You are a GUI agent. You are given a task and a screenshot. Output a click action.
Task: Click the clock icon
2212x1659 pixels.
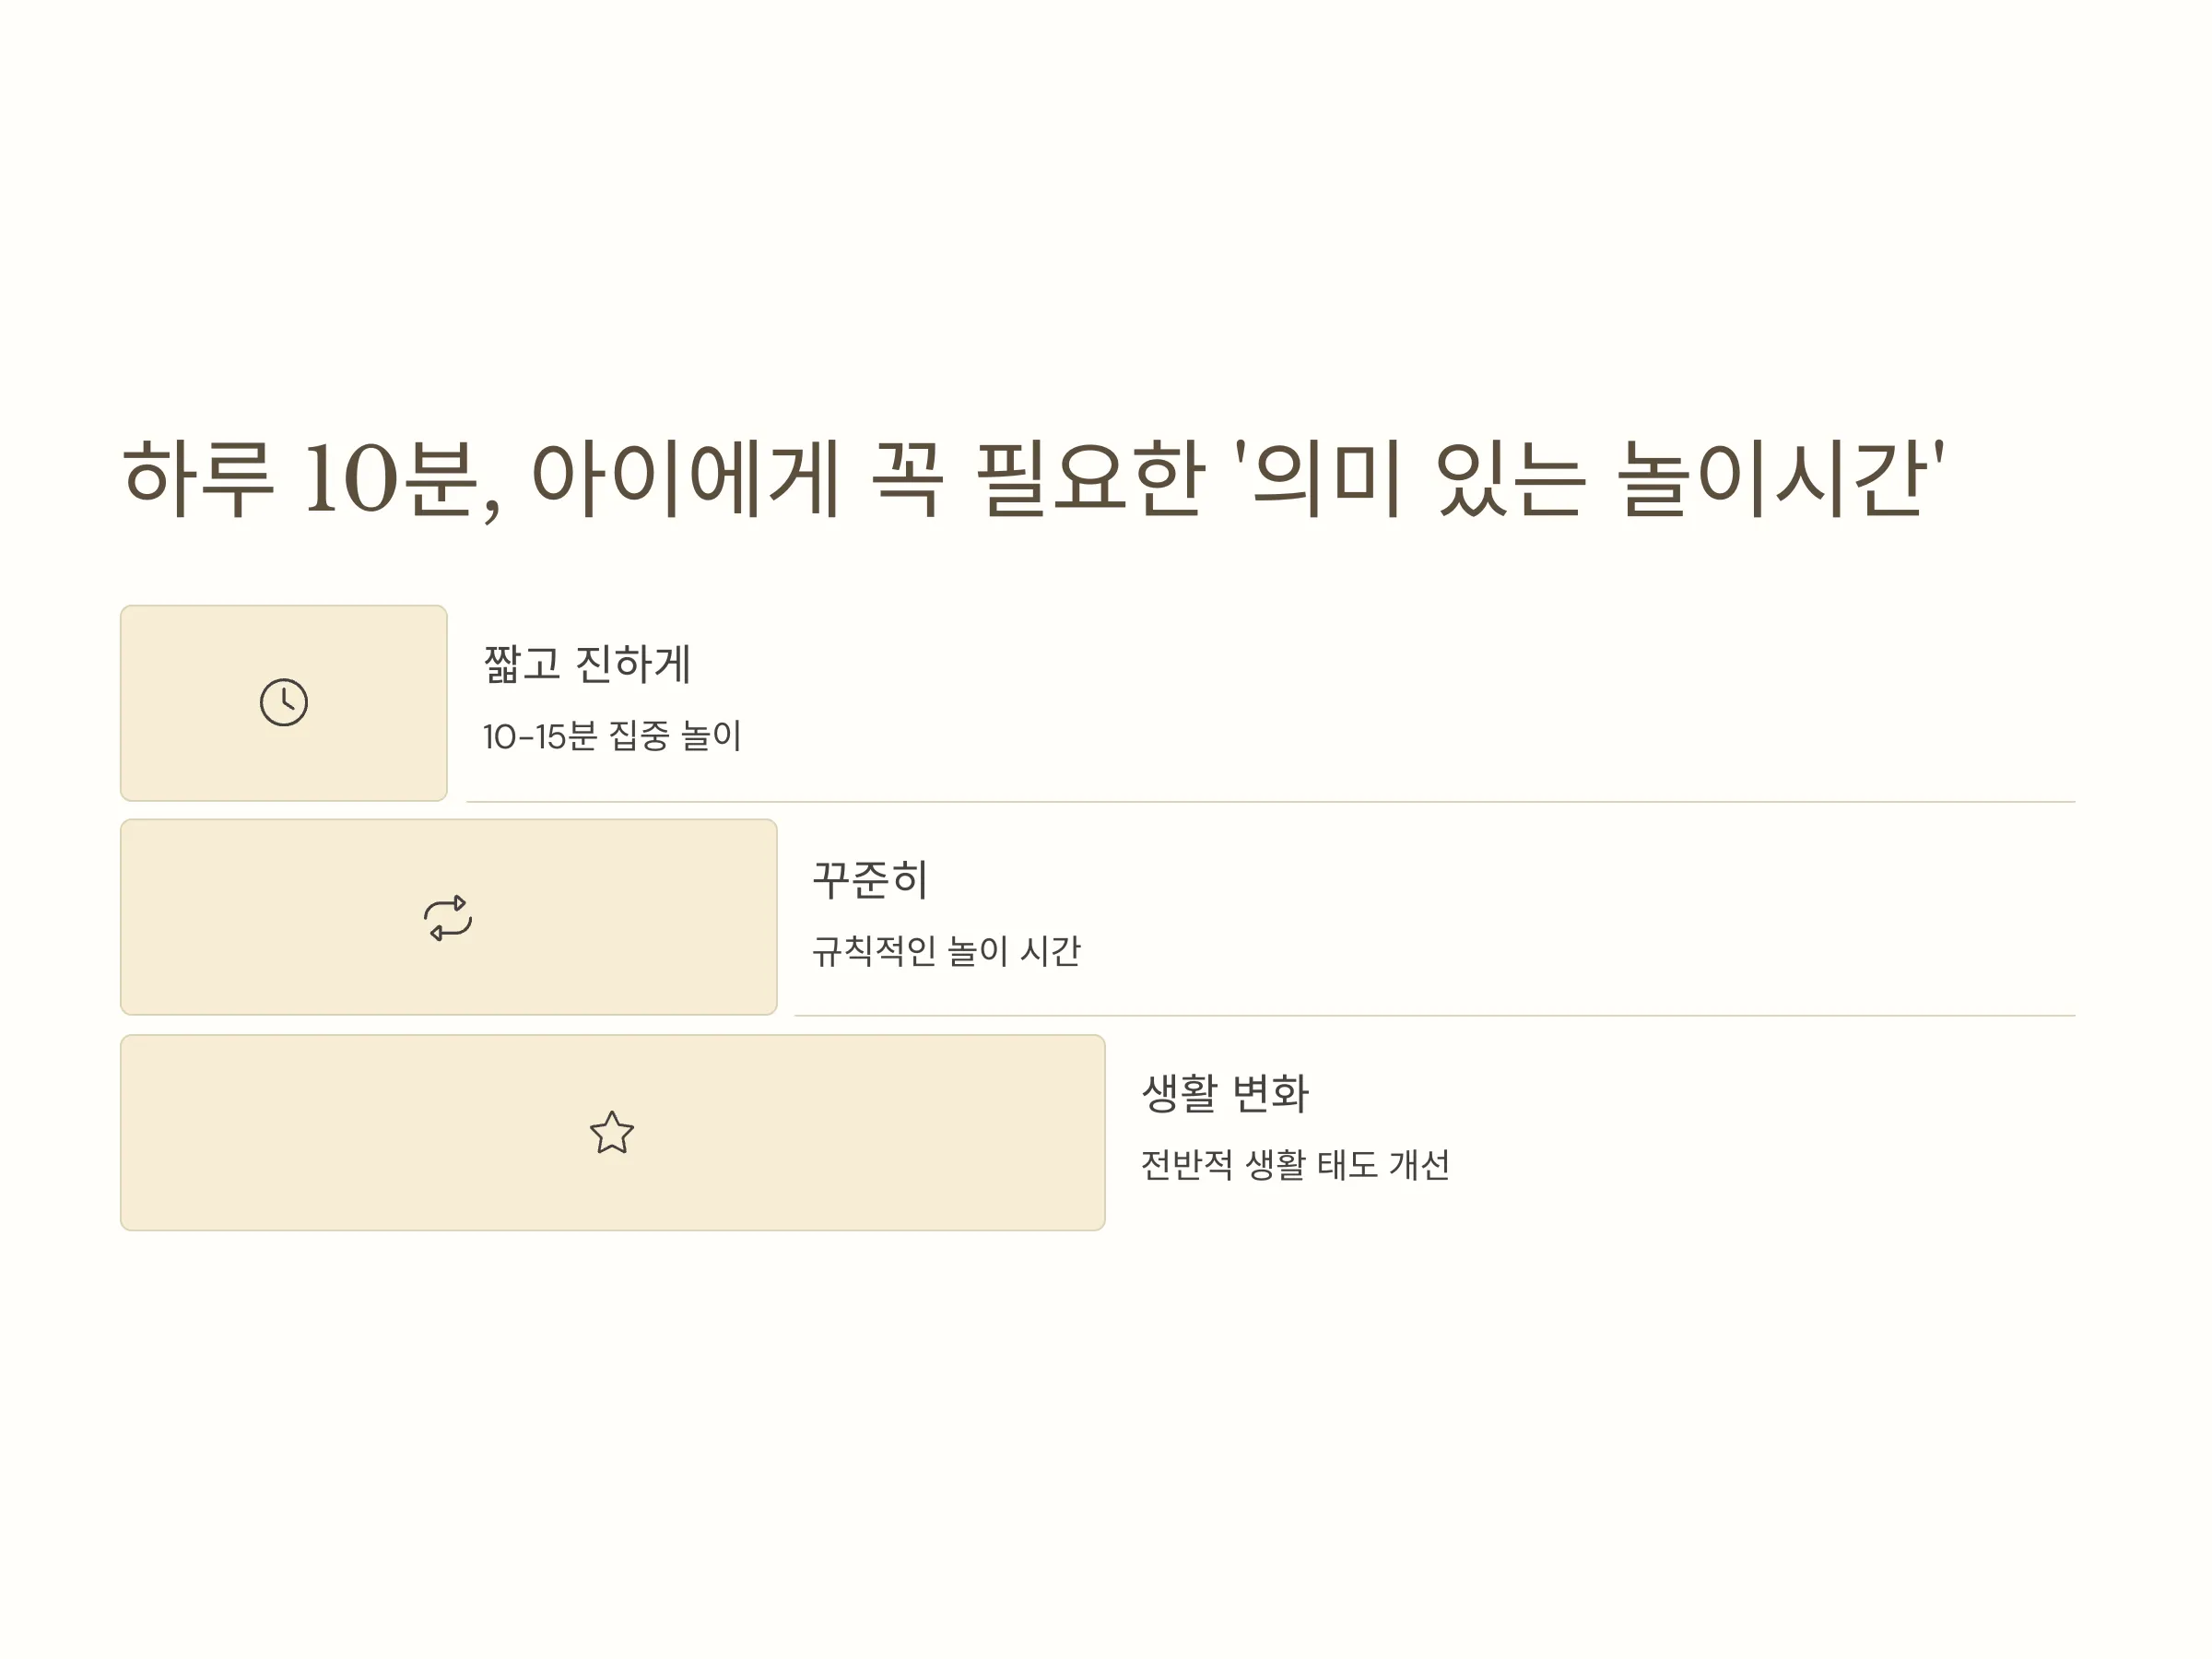284,702
